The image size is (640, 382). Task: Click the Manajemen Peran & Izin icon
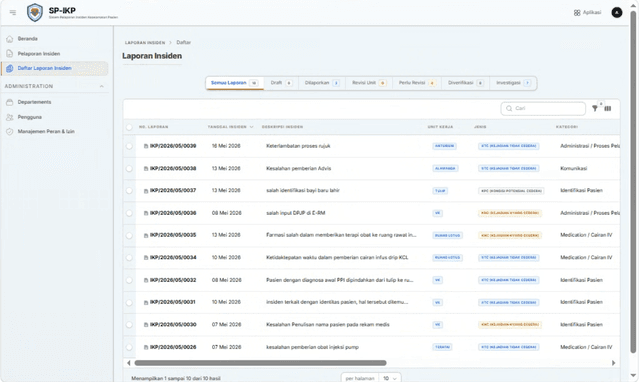pos(10,131)
